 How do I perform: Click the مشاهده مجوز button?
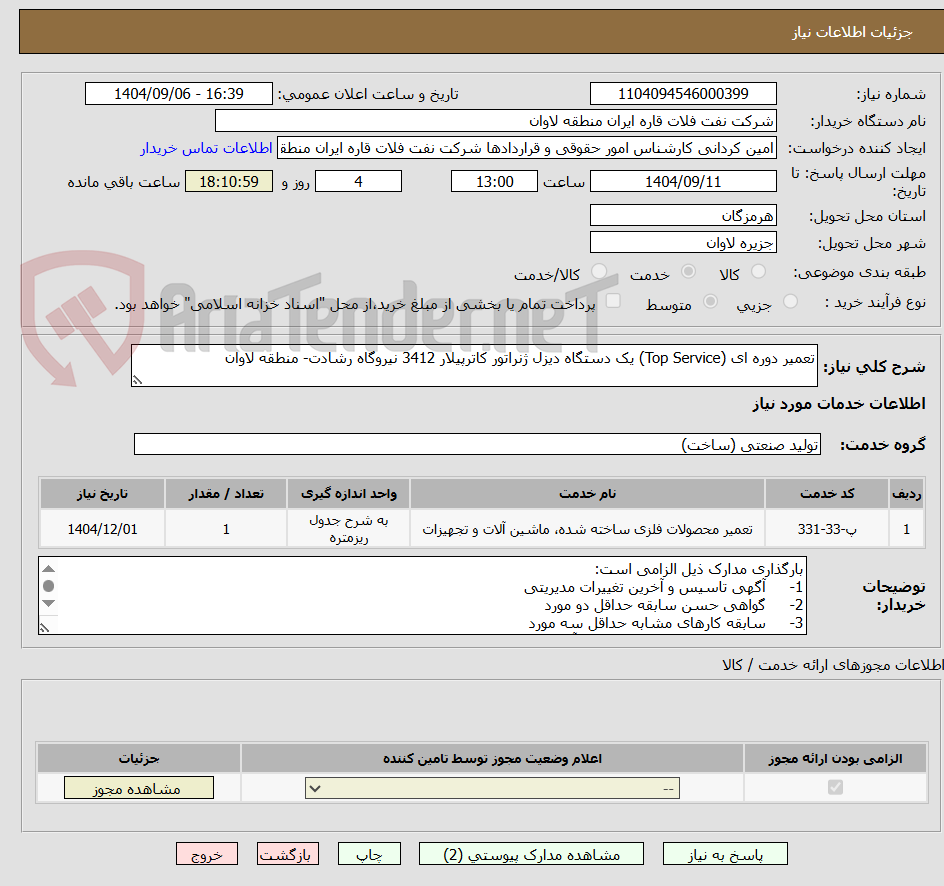pyautogui.click(x=138, y=788)
